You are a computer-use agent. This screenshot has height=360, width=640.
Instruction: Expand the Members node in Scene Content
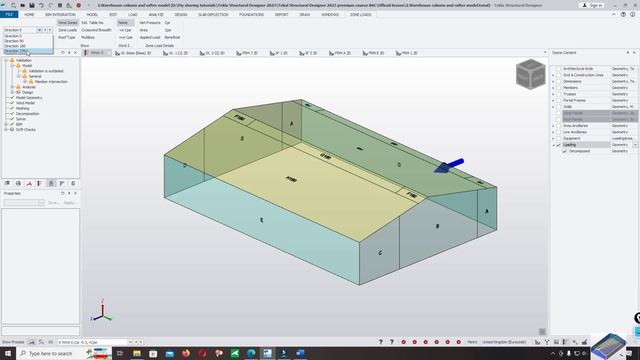(553, 88)
